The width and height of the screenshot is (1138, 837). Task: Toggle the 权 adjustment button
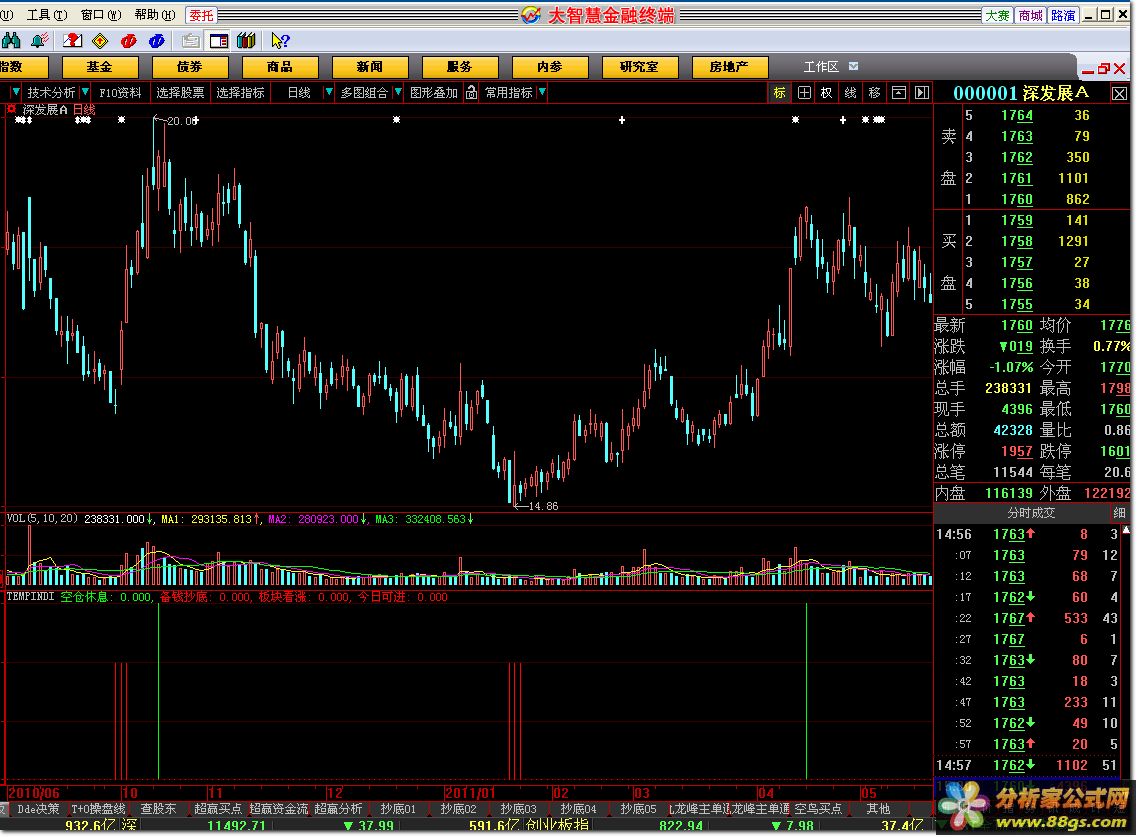[x=827, y=92]
